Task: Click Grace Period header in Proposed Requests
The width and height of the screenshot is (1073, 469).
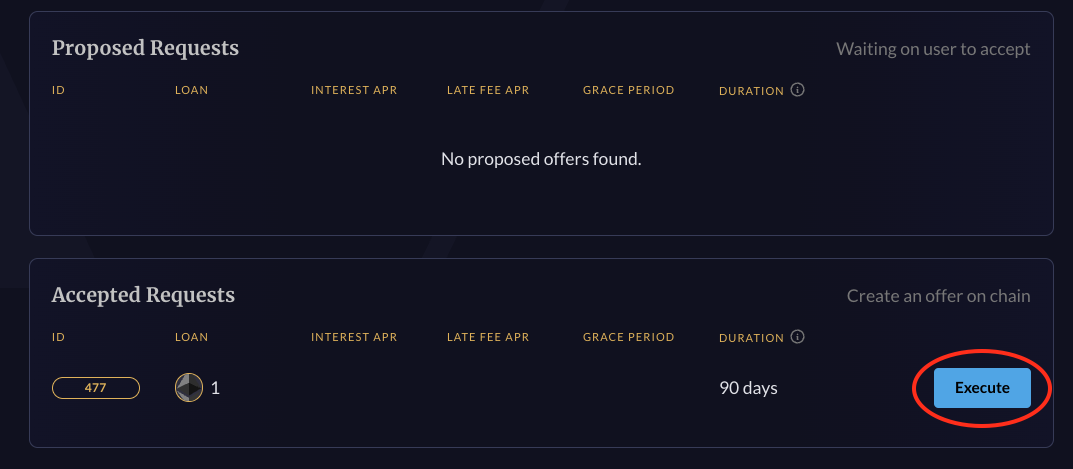Action: [x=628, y=90]
